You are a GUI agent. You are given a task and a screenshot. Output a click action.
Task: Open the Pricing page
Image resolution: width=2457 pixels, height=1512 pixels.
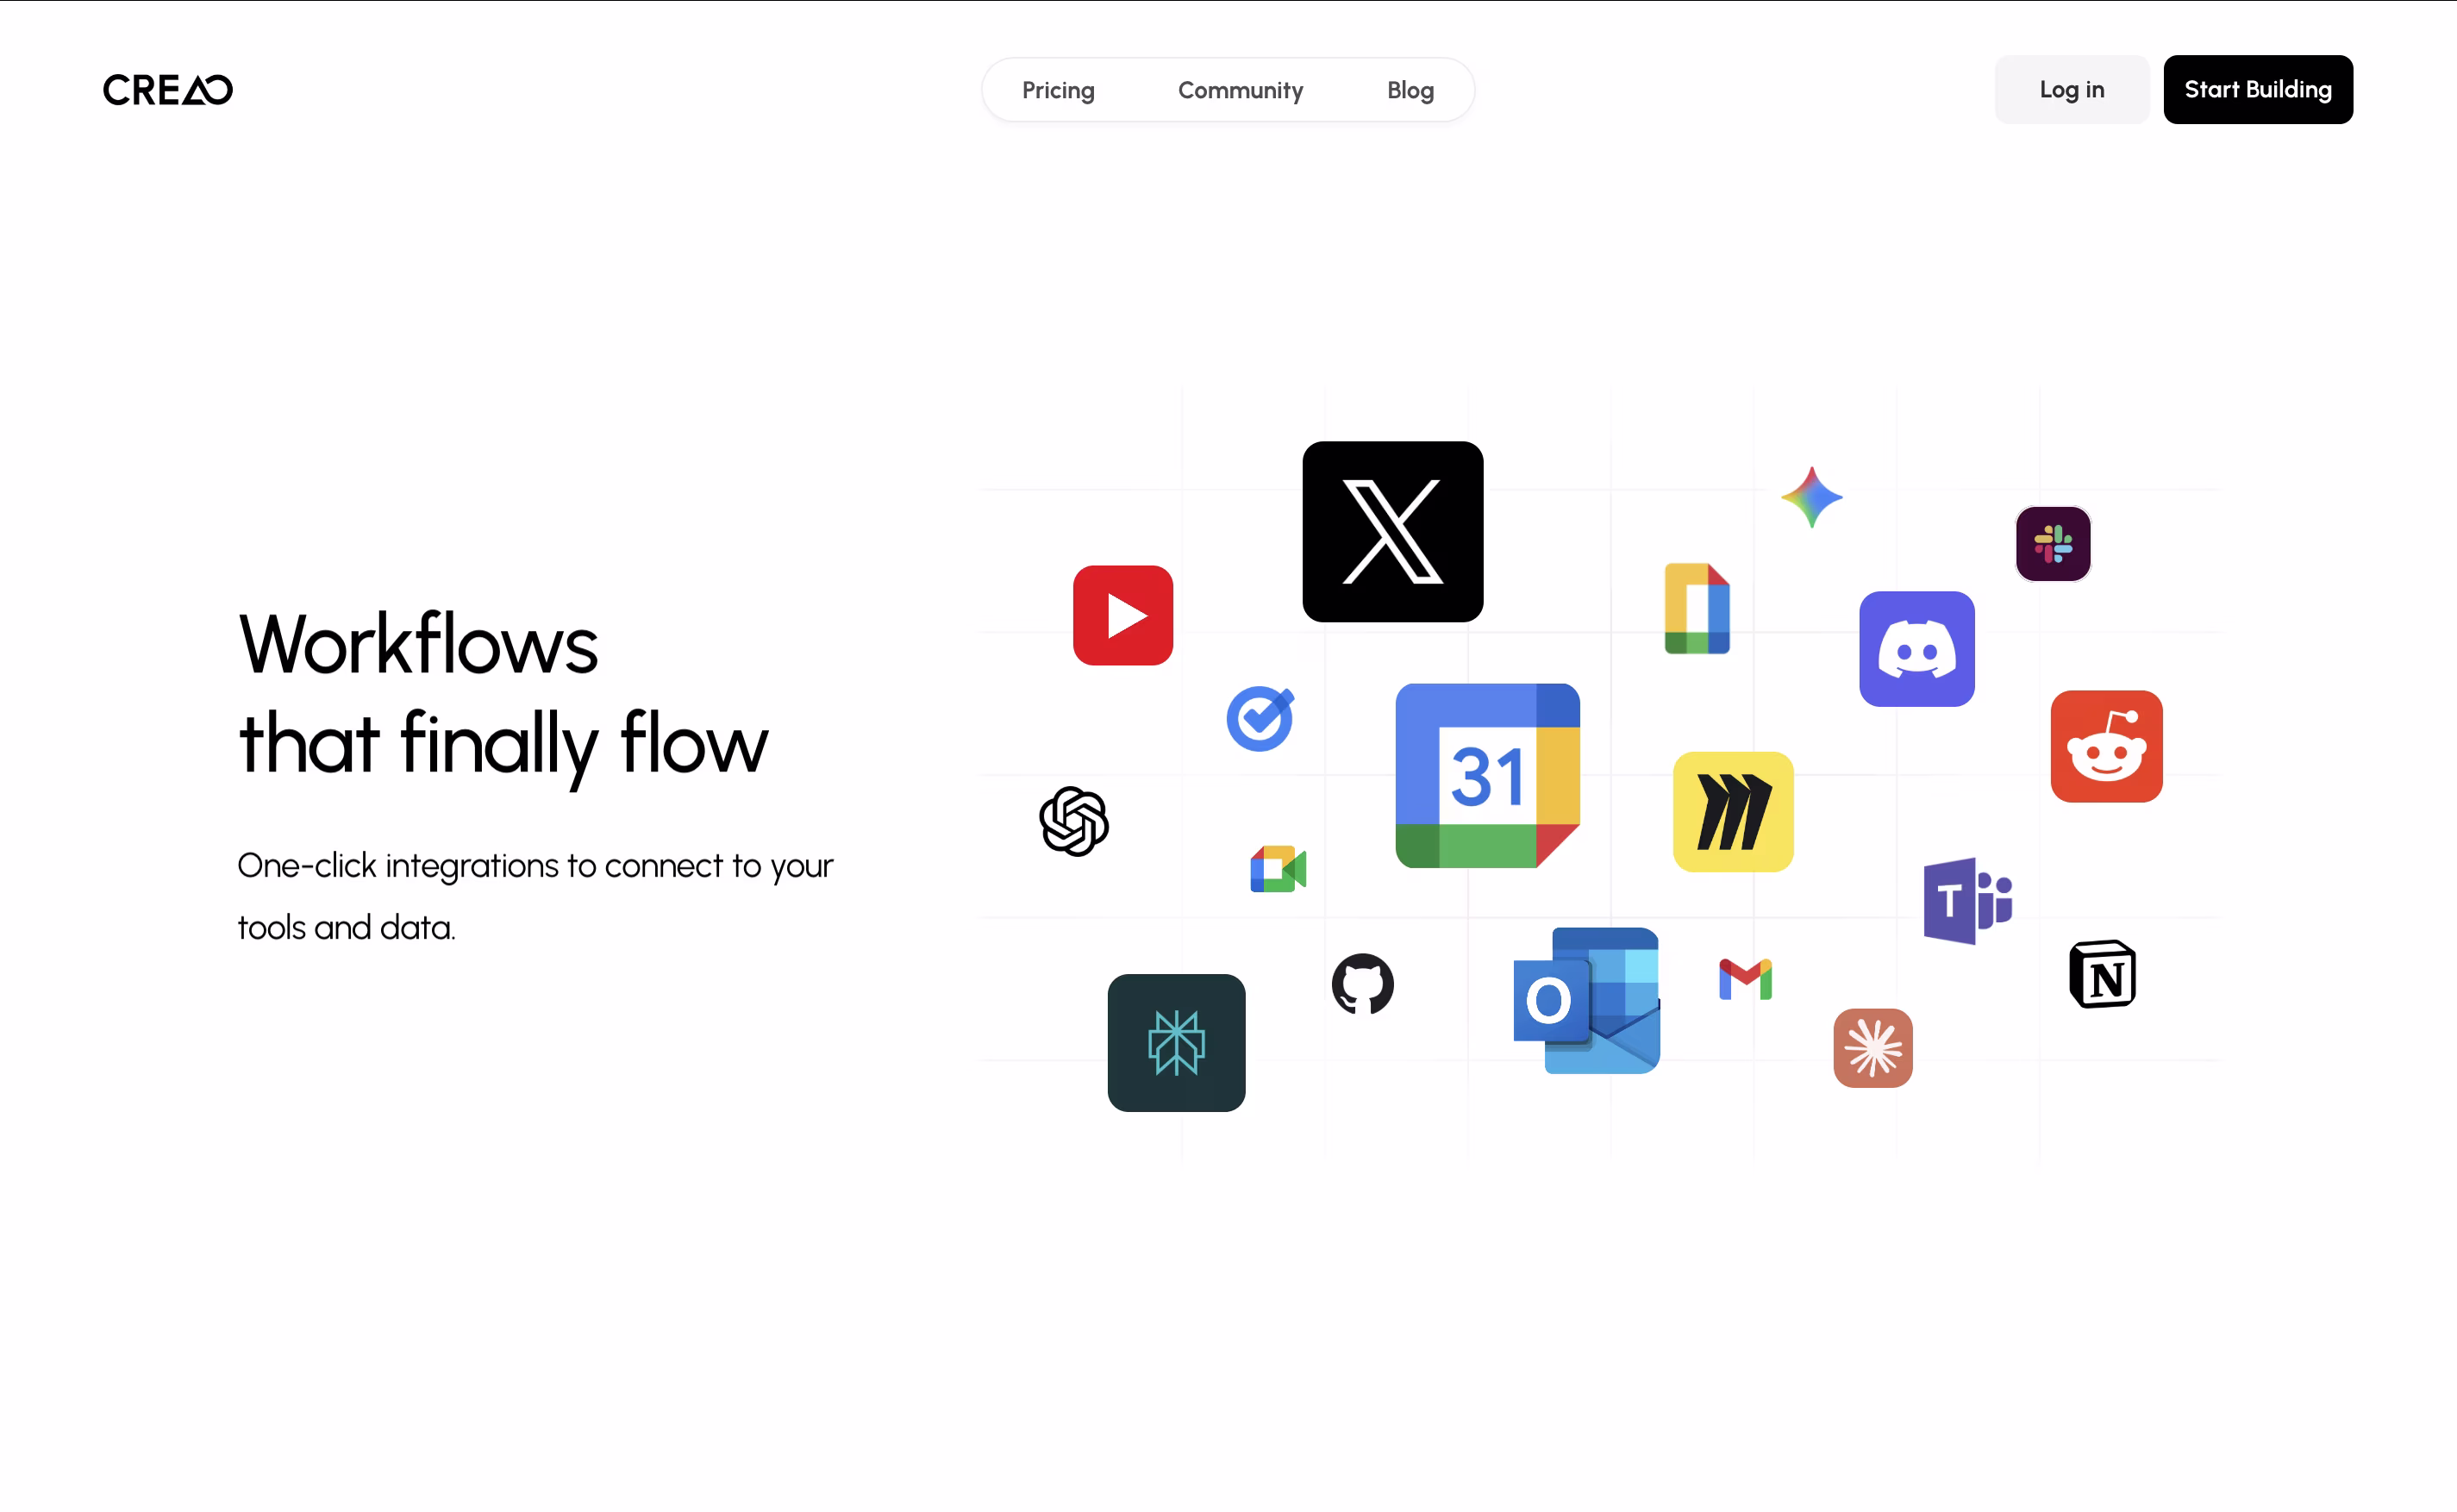(x=1058, y=90)
